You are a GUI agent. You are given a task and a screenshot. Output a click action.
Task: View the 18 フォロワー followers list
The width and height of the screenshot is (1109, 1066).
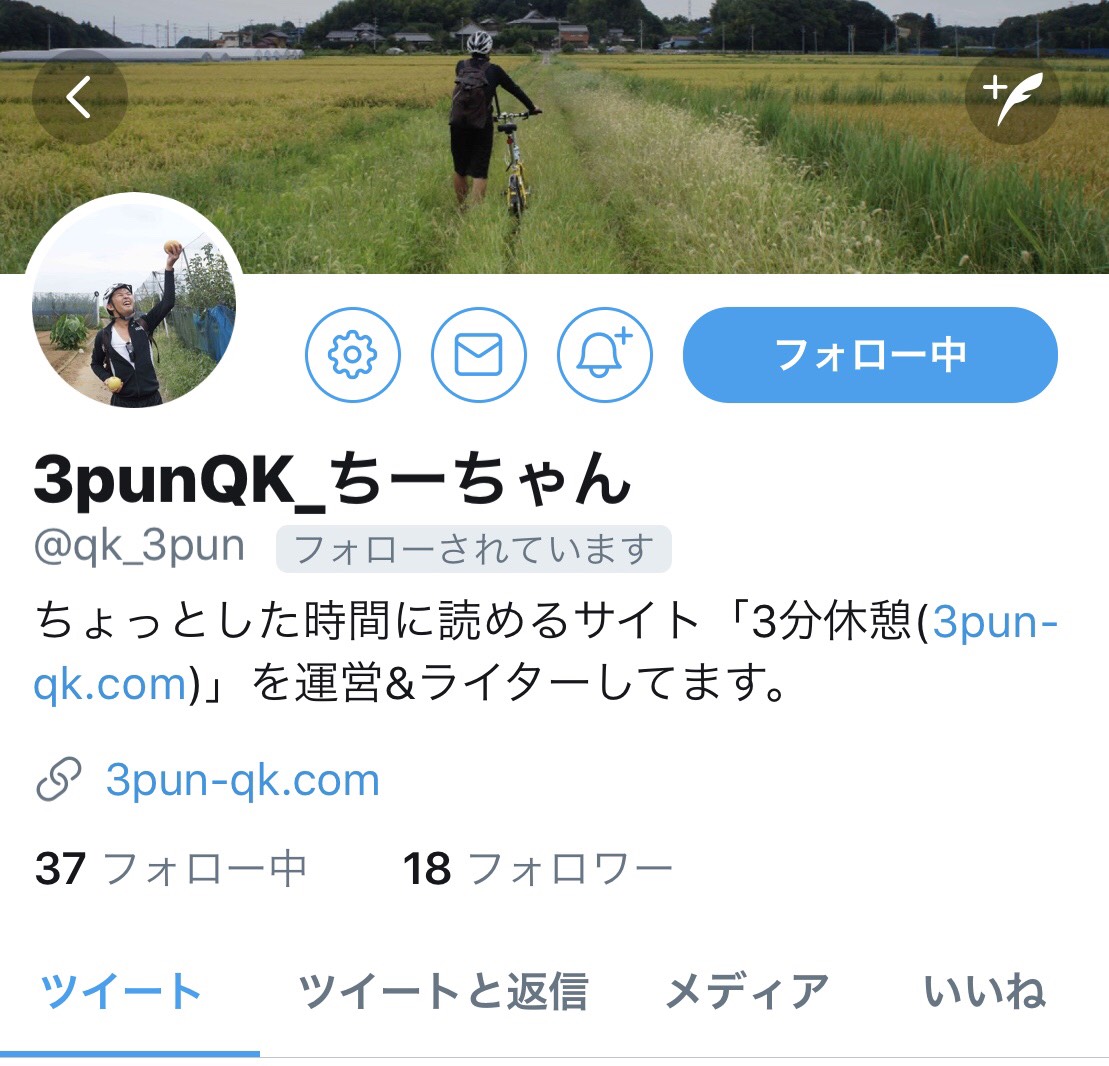538,869
